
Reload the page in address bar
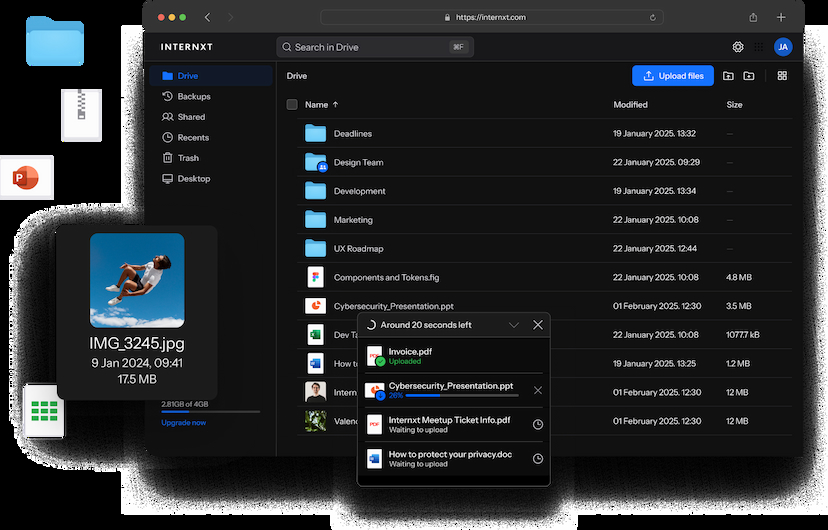[653, 17]
